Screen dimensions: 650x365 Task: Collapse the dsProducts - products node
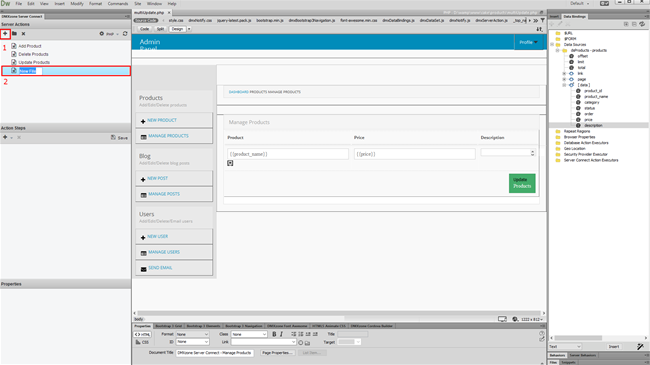[558, 50]
